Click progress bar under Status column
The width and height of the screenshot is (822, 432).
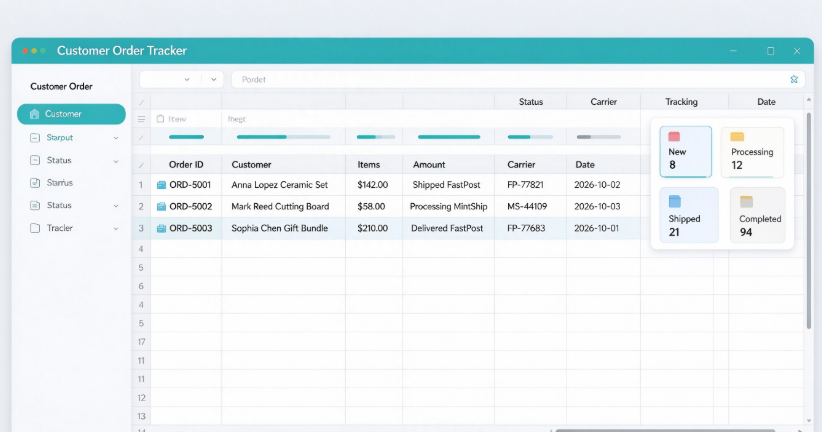point(530,137)
